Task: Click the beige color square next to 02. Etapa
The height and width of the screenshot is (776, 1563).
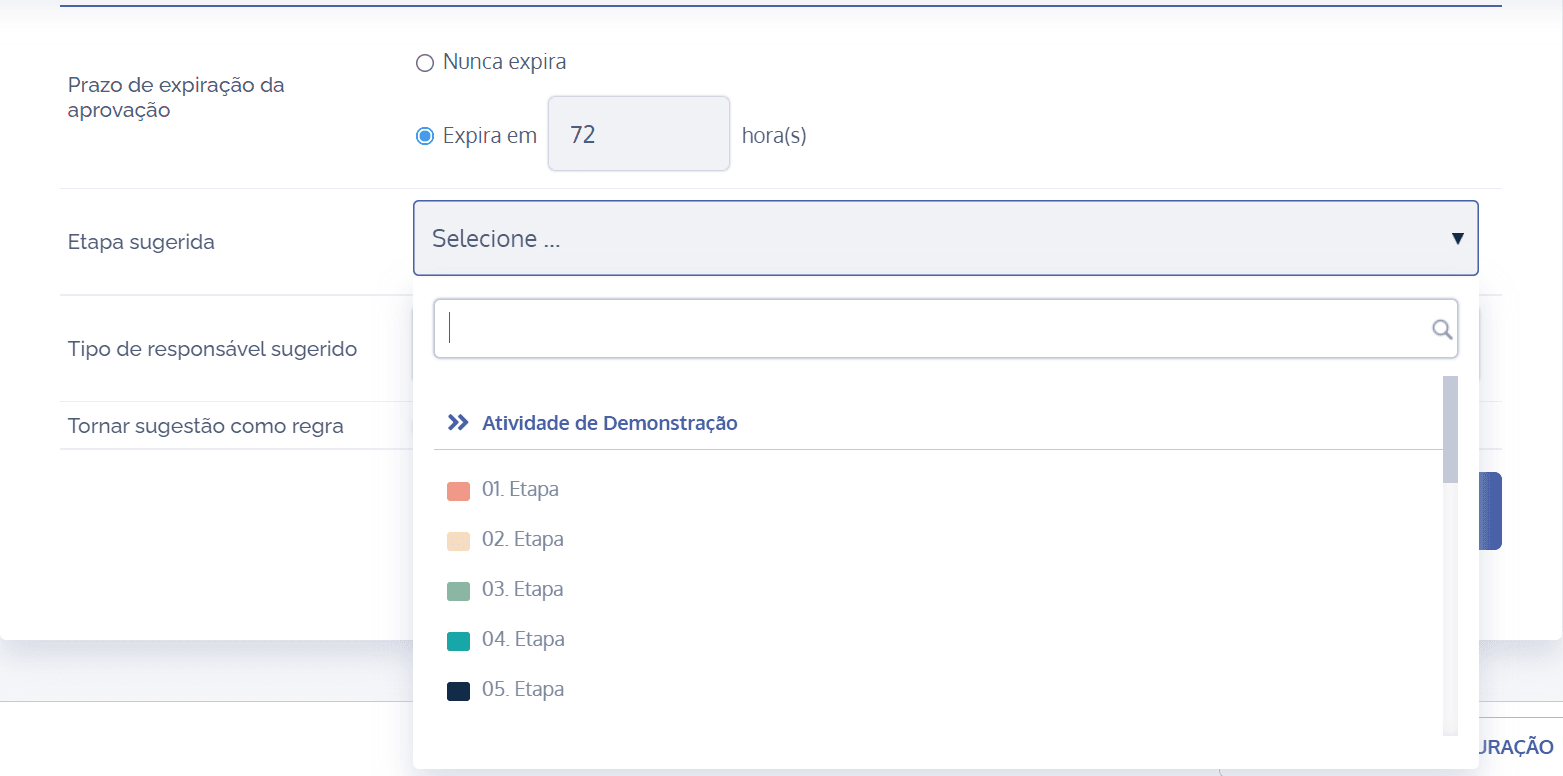Action: point(458,539)
